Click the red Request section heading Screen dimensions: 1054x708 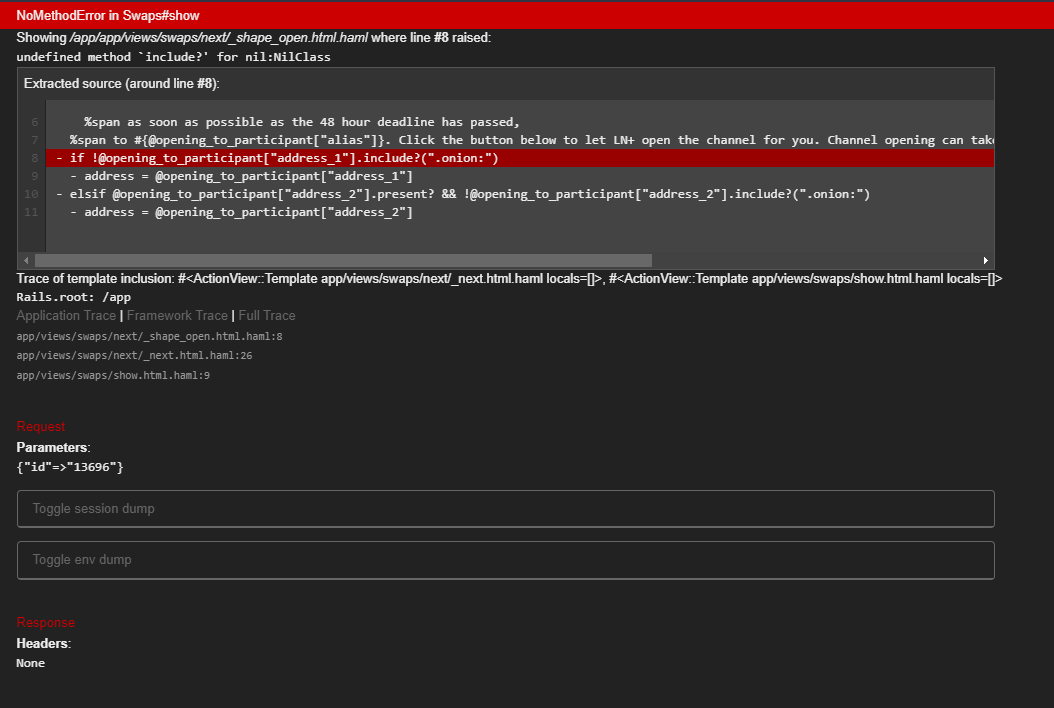(41, 427)
